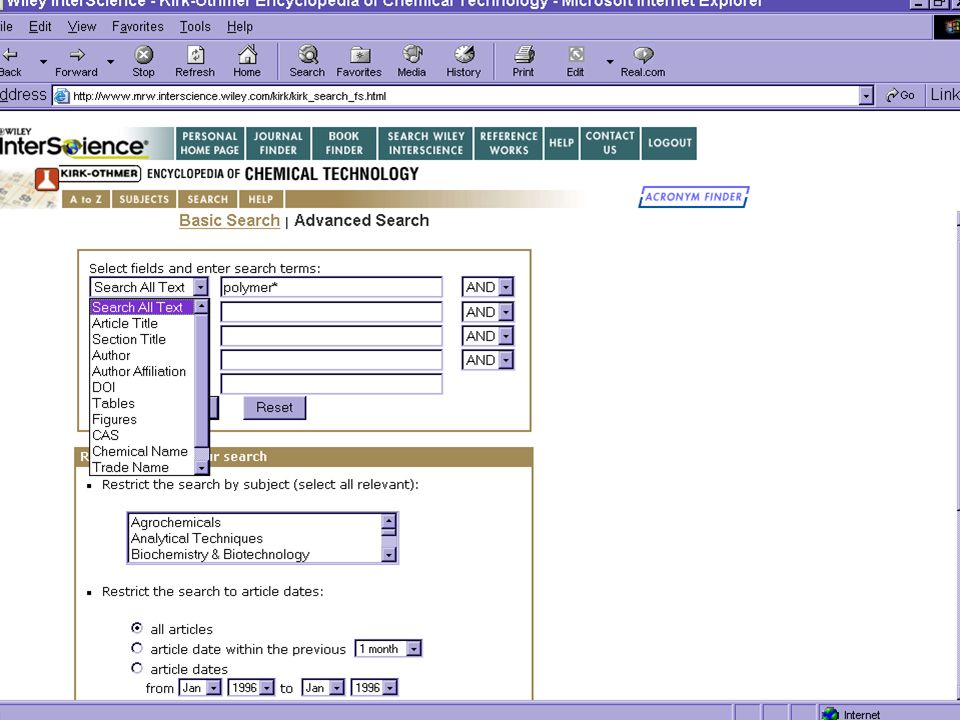Open the Subjects tab
Screen dimensions: 960x720
(x=144, y=200)
